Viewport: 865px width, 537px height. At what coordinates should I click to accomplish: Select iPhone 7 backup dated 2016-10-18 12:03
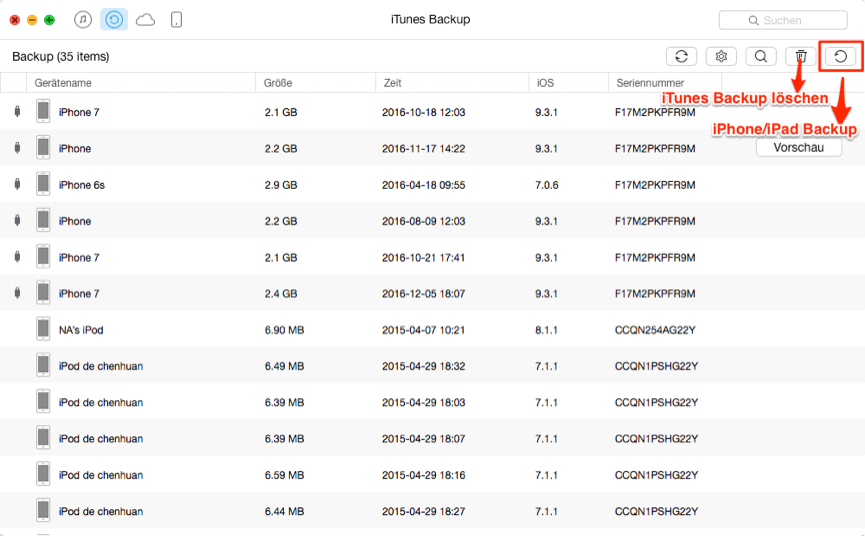click(432, 112)
